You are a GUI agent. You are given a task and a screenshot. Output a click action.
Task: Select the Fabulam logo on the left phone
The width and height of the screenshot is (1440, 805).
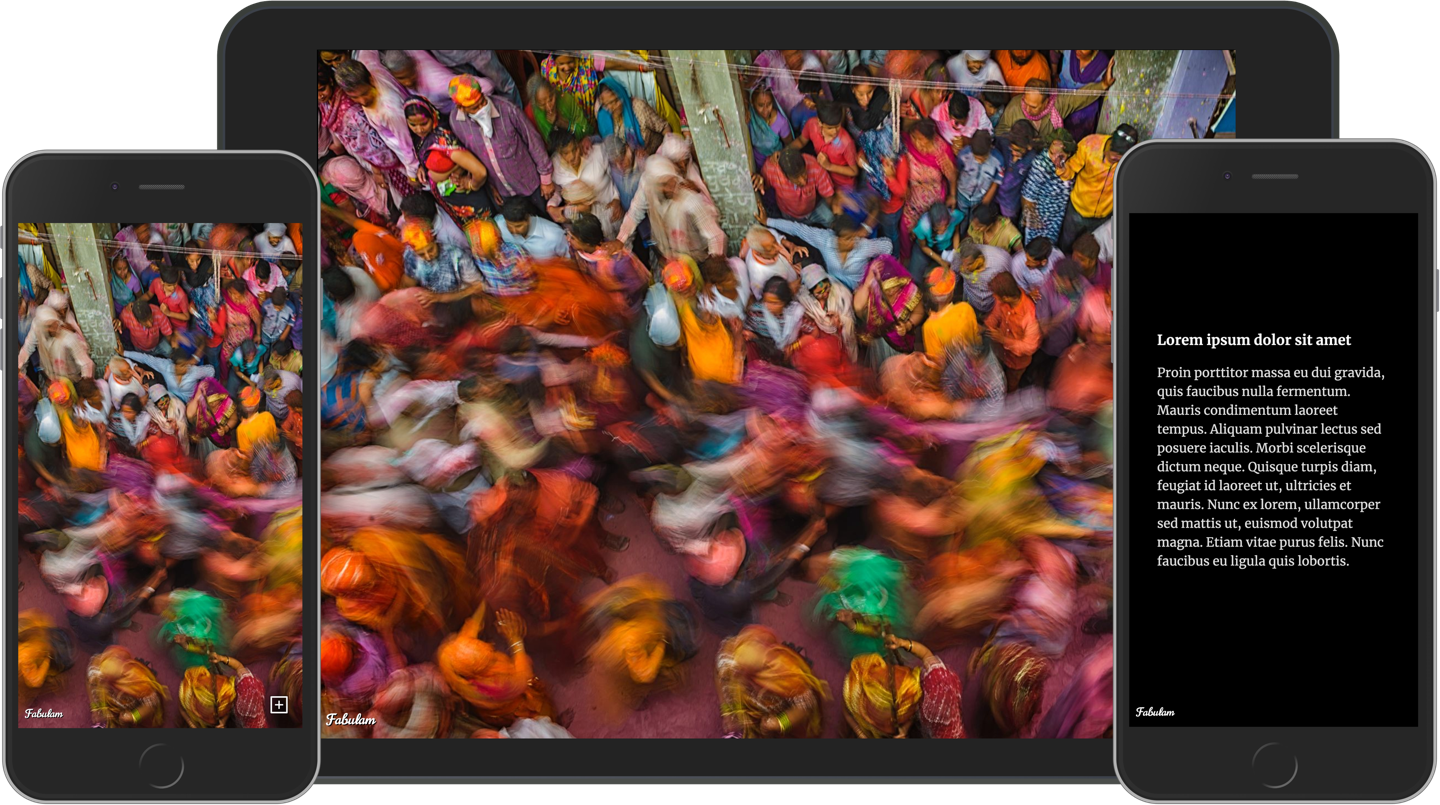coord(42,713)
